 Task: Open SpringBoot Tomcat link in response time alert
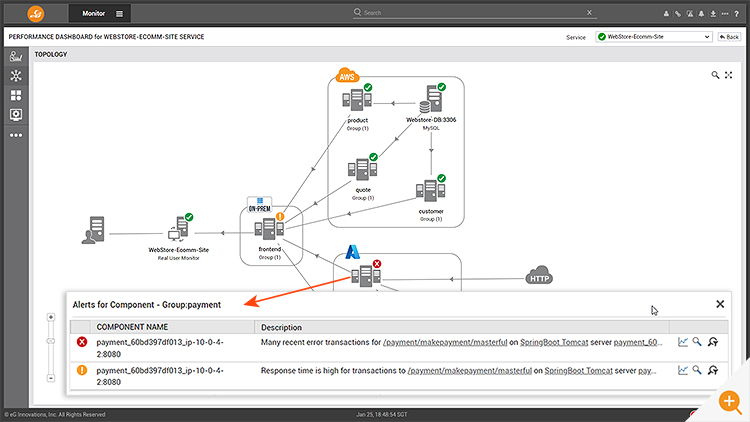(x=578, y=370)
